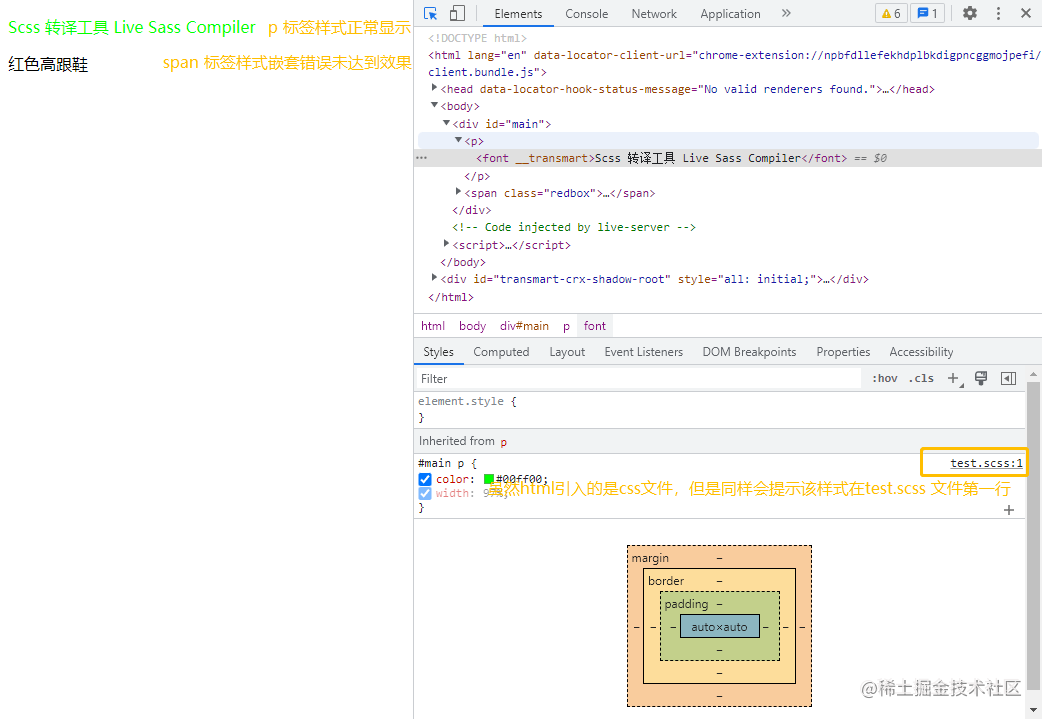This screenshot has height=719, width=1042.
Task: Open the #00ff00 green color swatch
Action: pyautogui.click(x=488, y=479)
